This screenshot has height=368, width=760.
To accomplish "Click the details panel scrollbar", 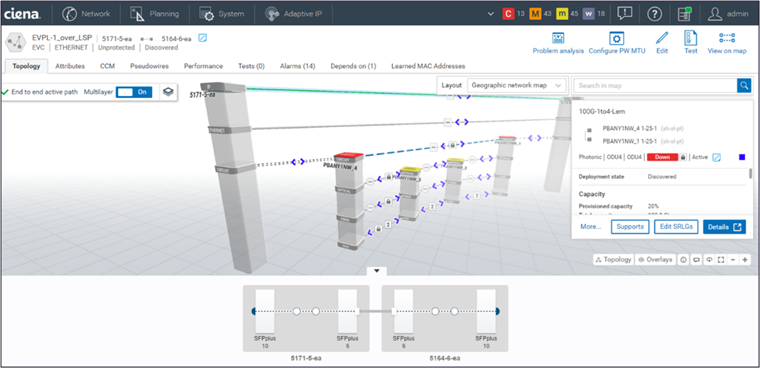I will click(x=751, y=174).
